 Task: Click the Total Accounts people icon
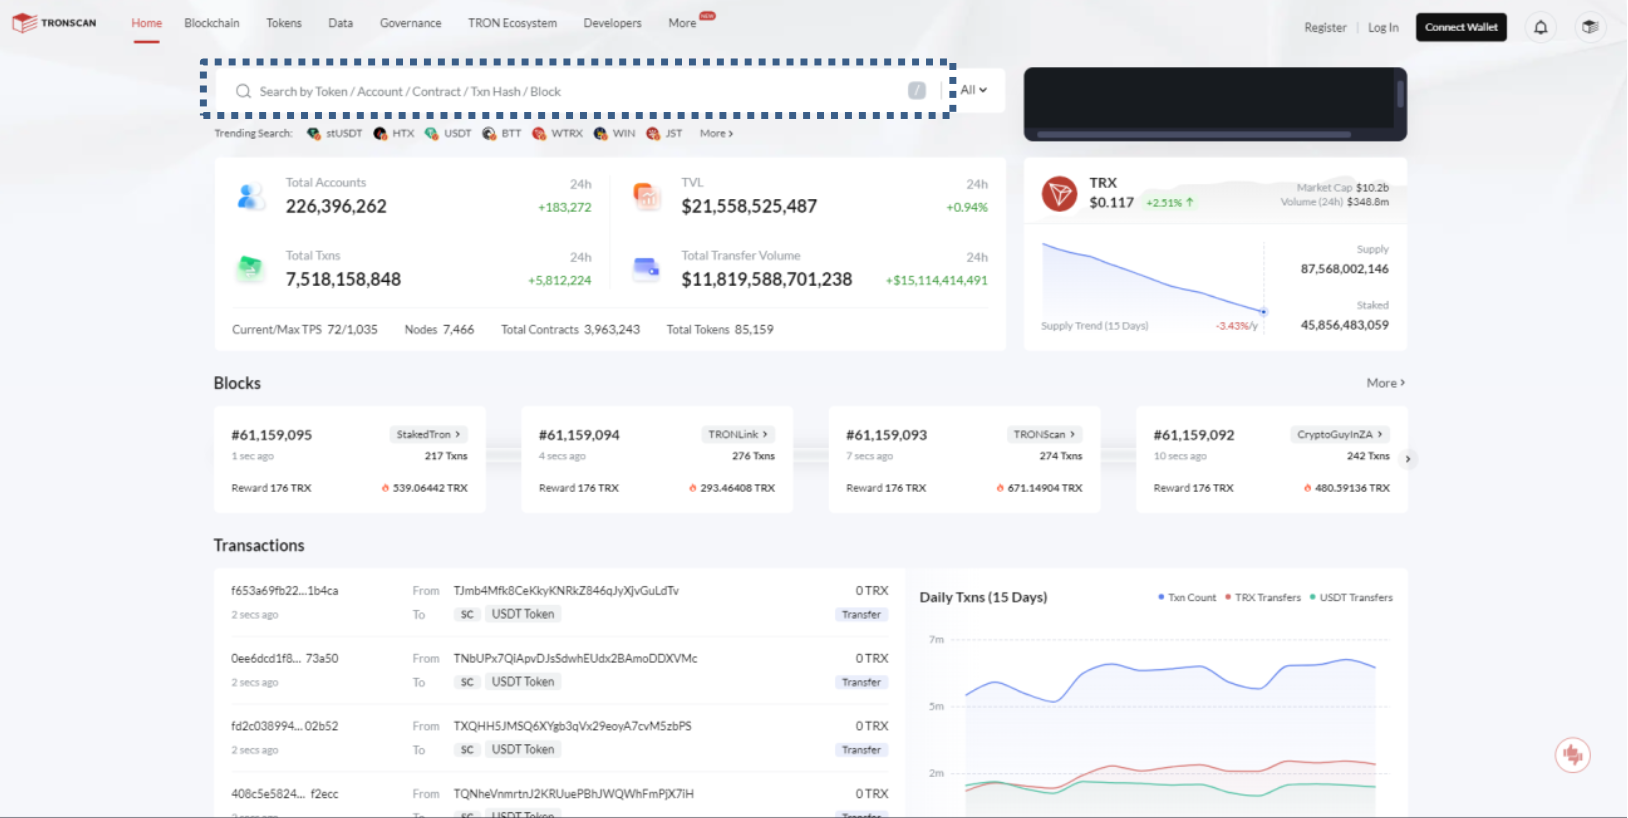click(x=250, y=196)
